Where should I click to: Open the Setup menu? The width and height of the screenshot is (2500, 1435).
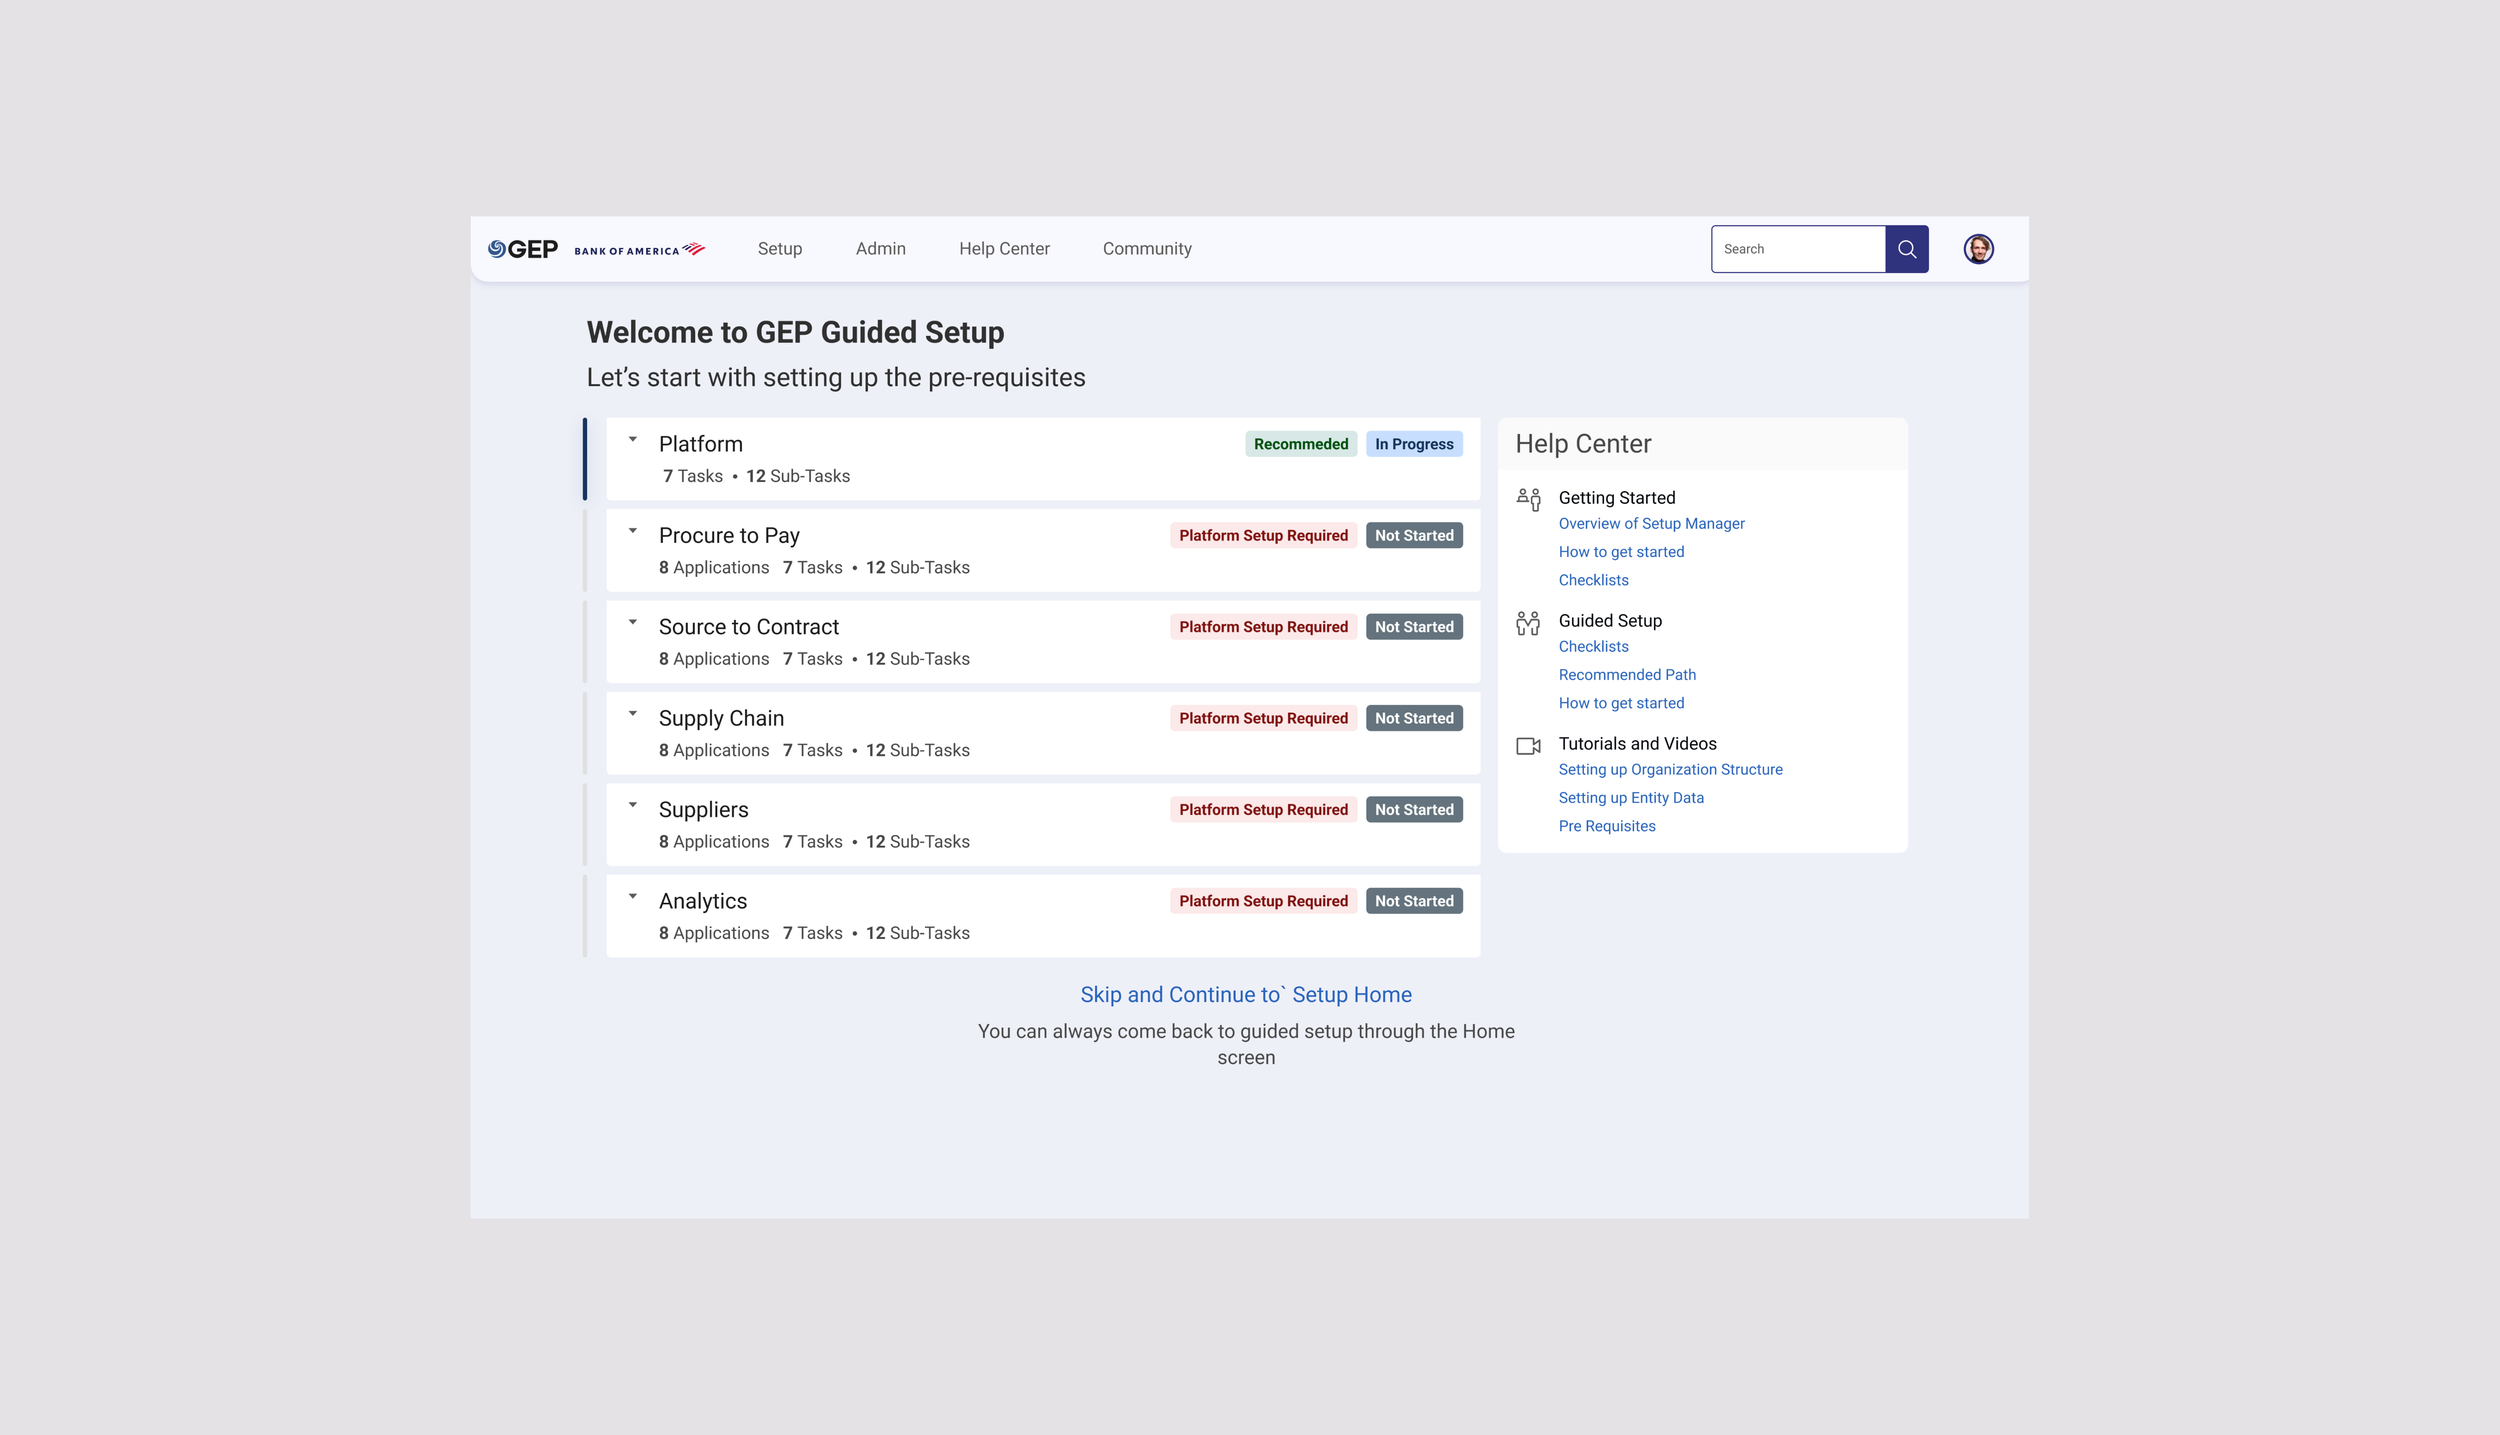779,249
